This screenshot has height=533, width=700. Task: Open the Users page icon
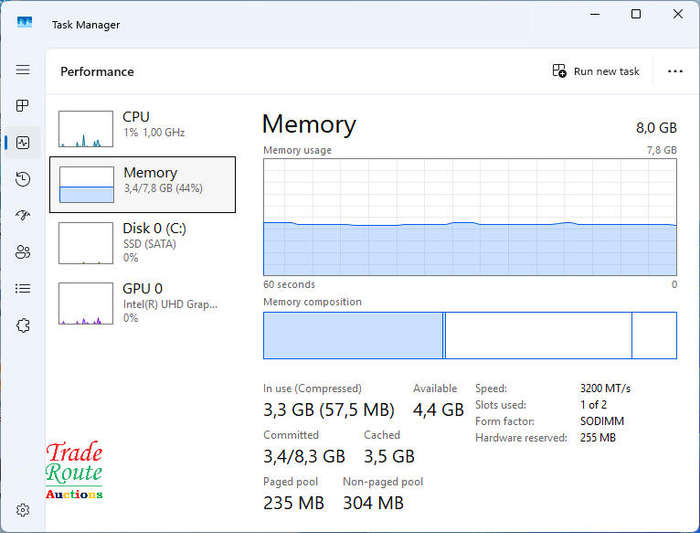(23, 252)
